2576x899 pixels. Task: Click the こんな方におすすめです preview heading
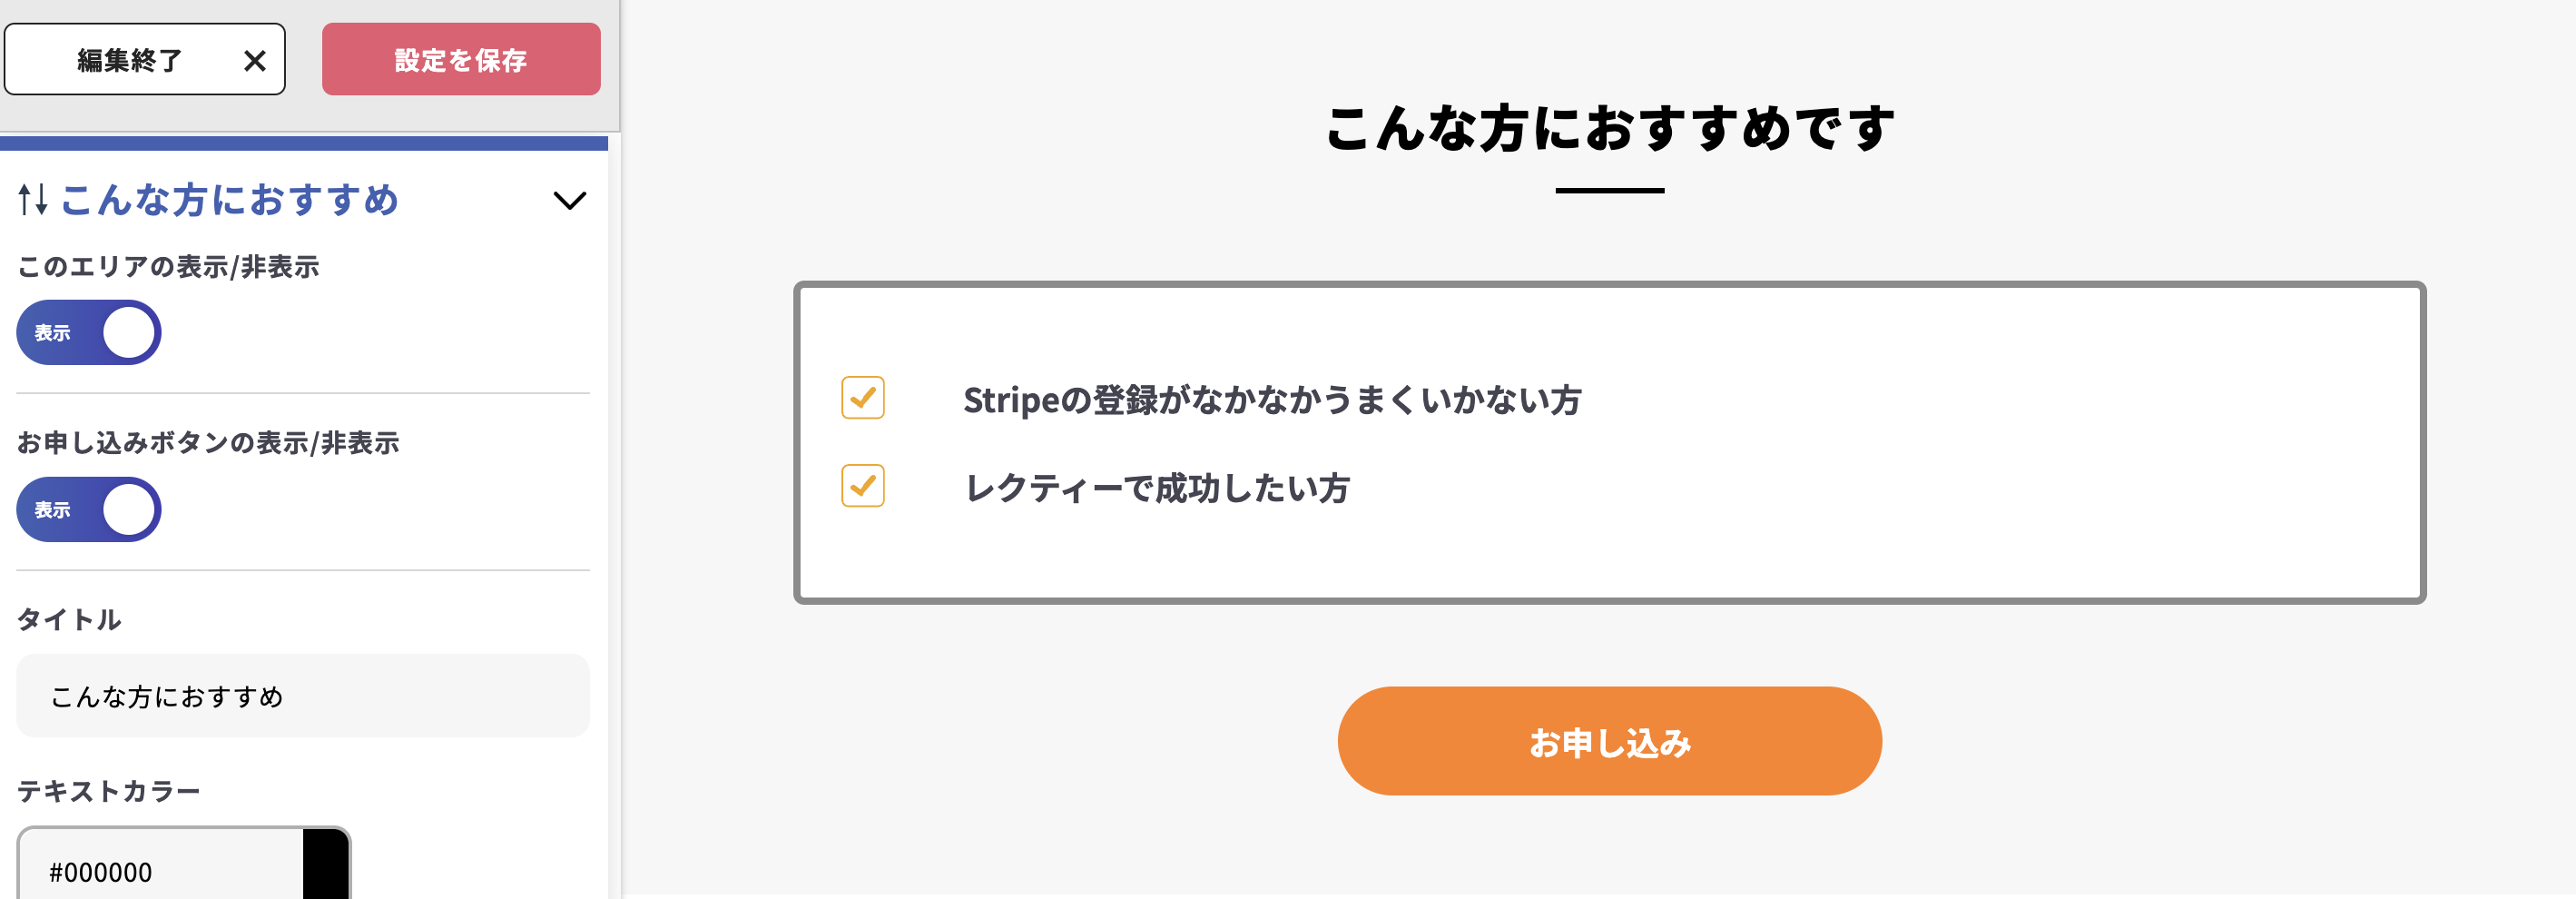click(x=1610, y=126)
